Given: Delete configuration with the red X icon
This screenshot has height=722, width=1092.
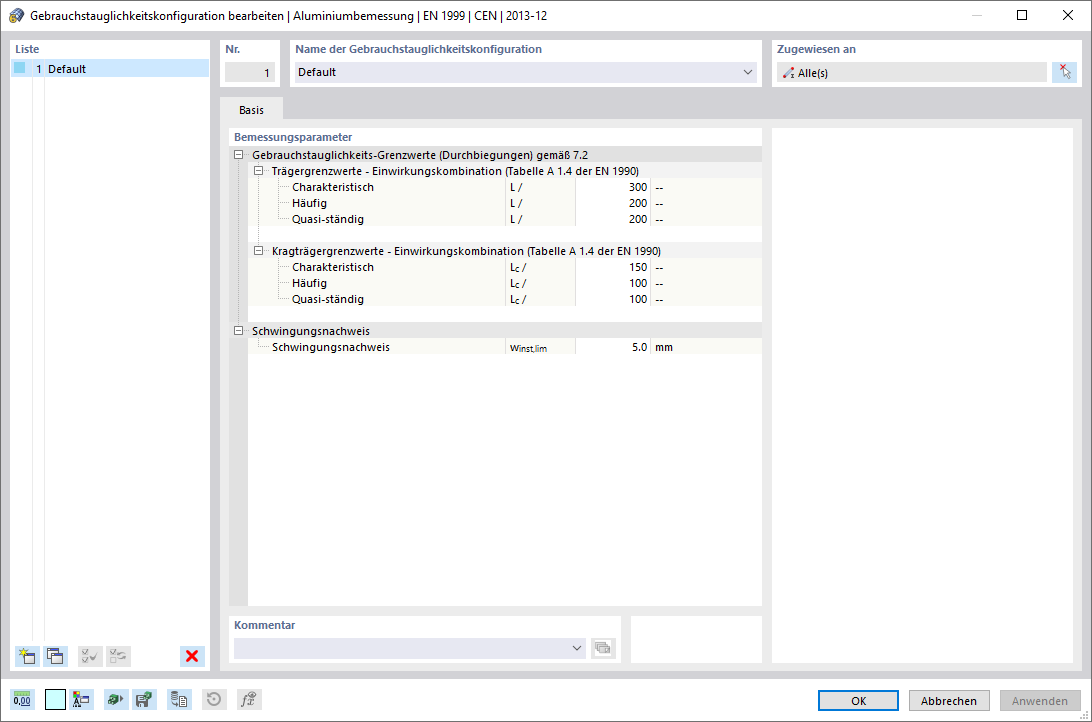Looking at the screenshot, I should (x=191, y=656).
